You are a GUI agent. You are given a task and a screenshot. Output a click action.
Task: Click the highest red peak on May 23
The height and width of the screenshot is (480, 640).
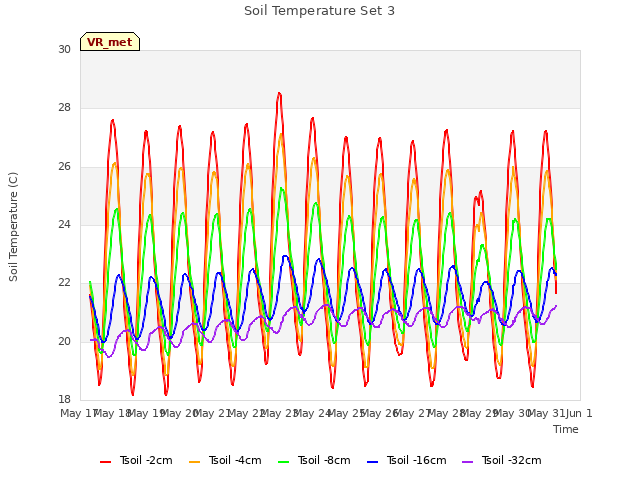pos(279,94)
